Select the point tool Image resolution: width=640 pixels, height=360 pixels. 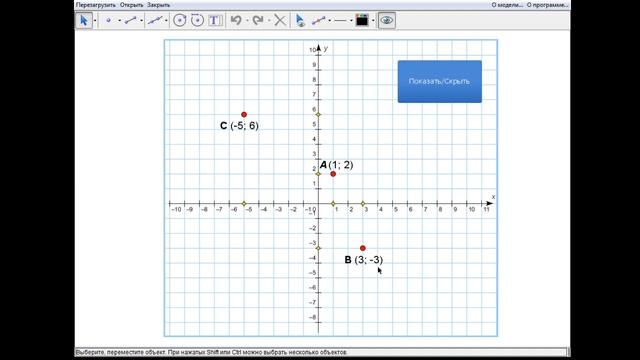point(108,20)
